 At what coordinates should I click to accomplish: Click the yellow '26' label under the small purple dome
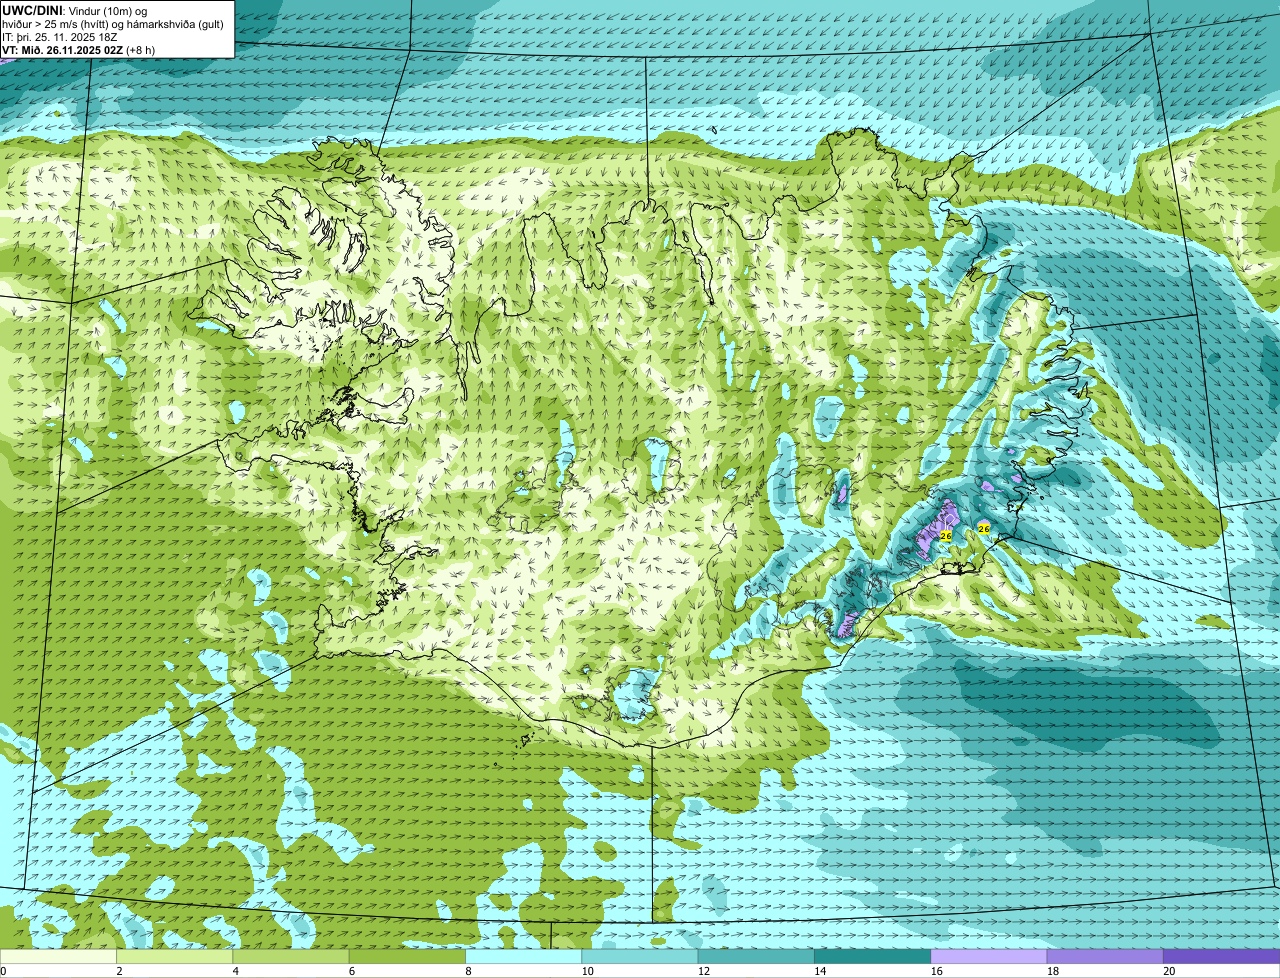tap(984, 528)
